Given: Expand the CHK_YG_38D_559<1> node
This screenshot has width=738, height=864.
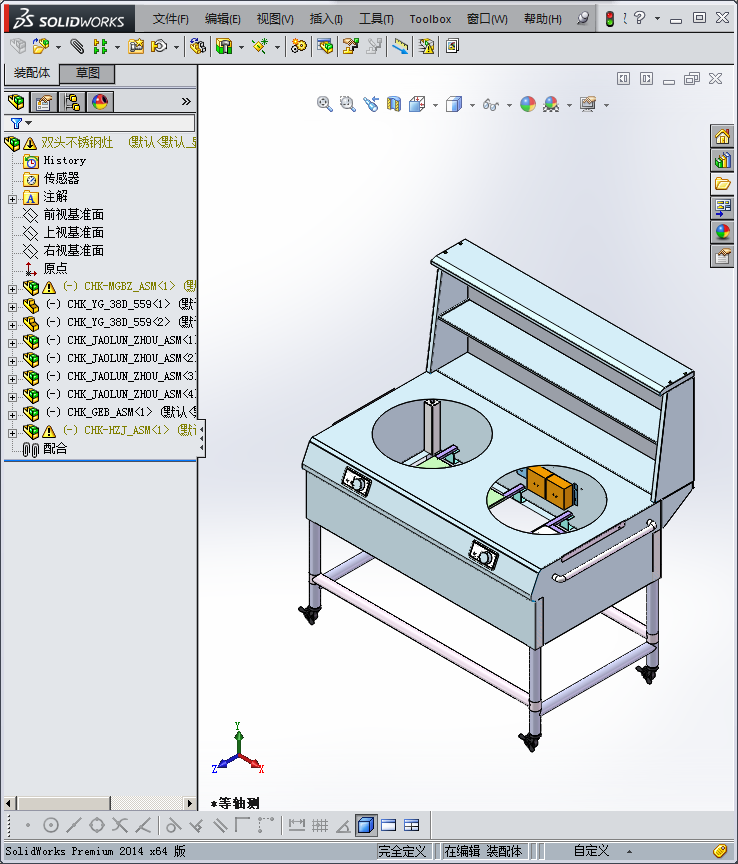Looking at the screenshot, I should tap(13, 307).
